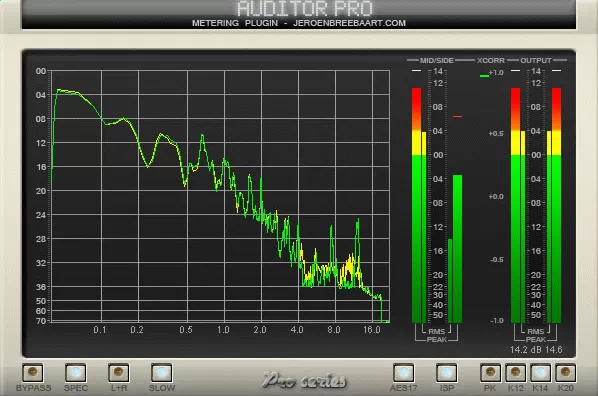Toggle the BYPASS button
The height and width of the screenshot is (396, 598).
pyautogui.click(x=32, y=373)
